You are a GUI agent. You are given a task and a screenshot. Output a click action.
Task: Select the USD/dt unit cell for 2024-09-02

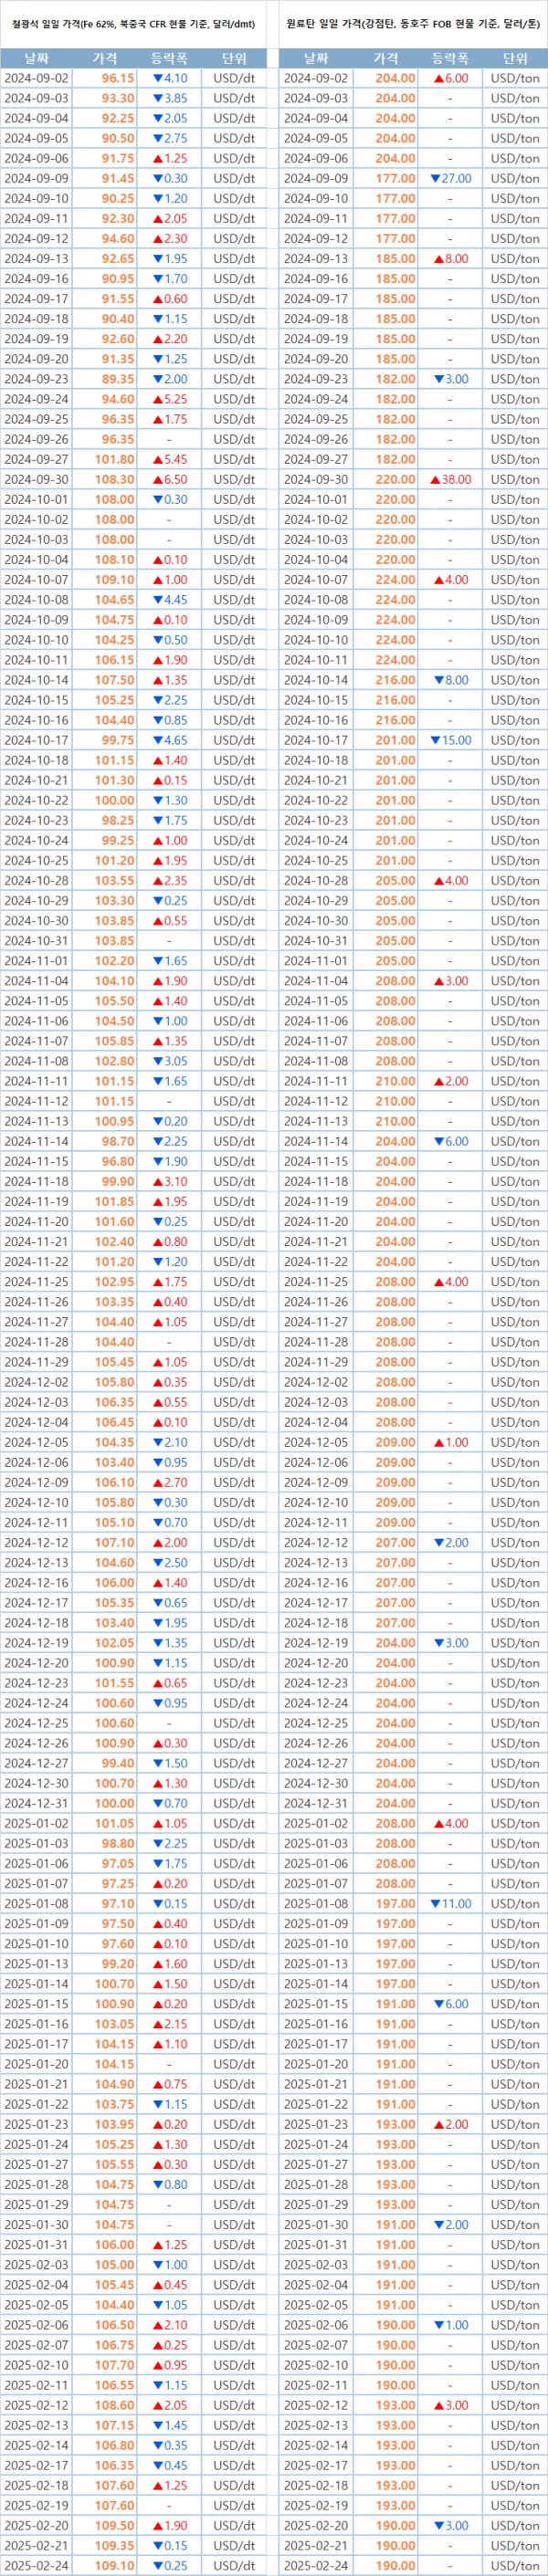(234, 78)
